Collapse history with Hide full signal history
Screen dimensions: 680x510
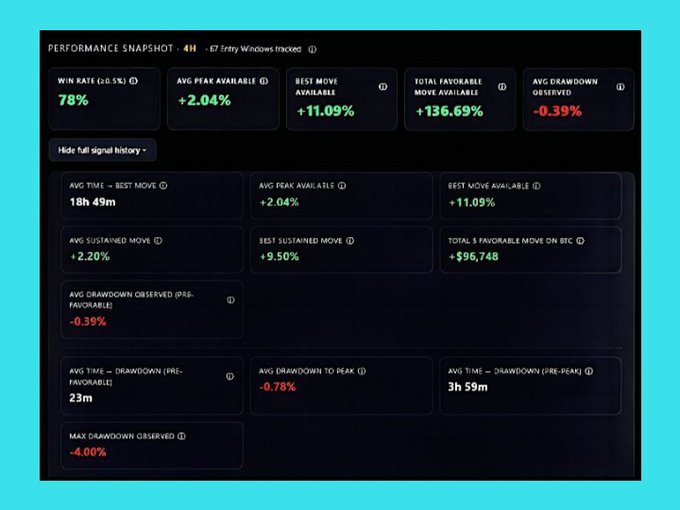click(102, 150)
